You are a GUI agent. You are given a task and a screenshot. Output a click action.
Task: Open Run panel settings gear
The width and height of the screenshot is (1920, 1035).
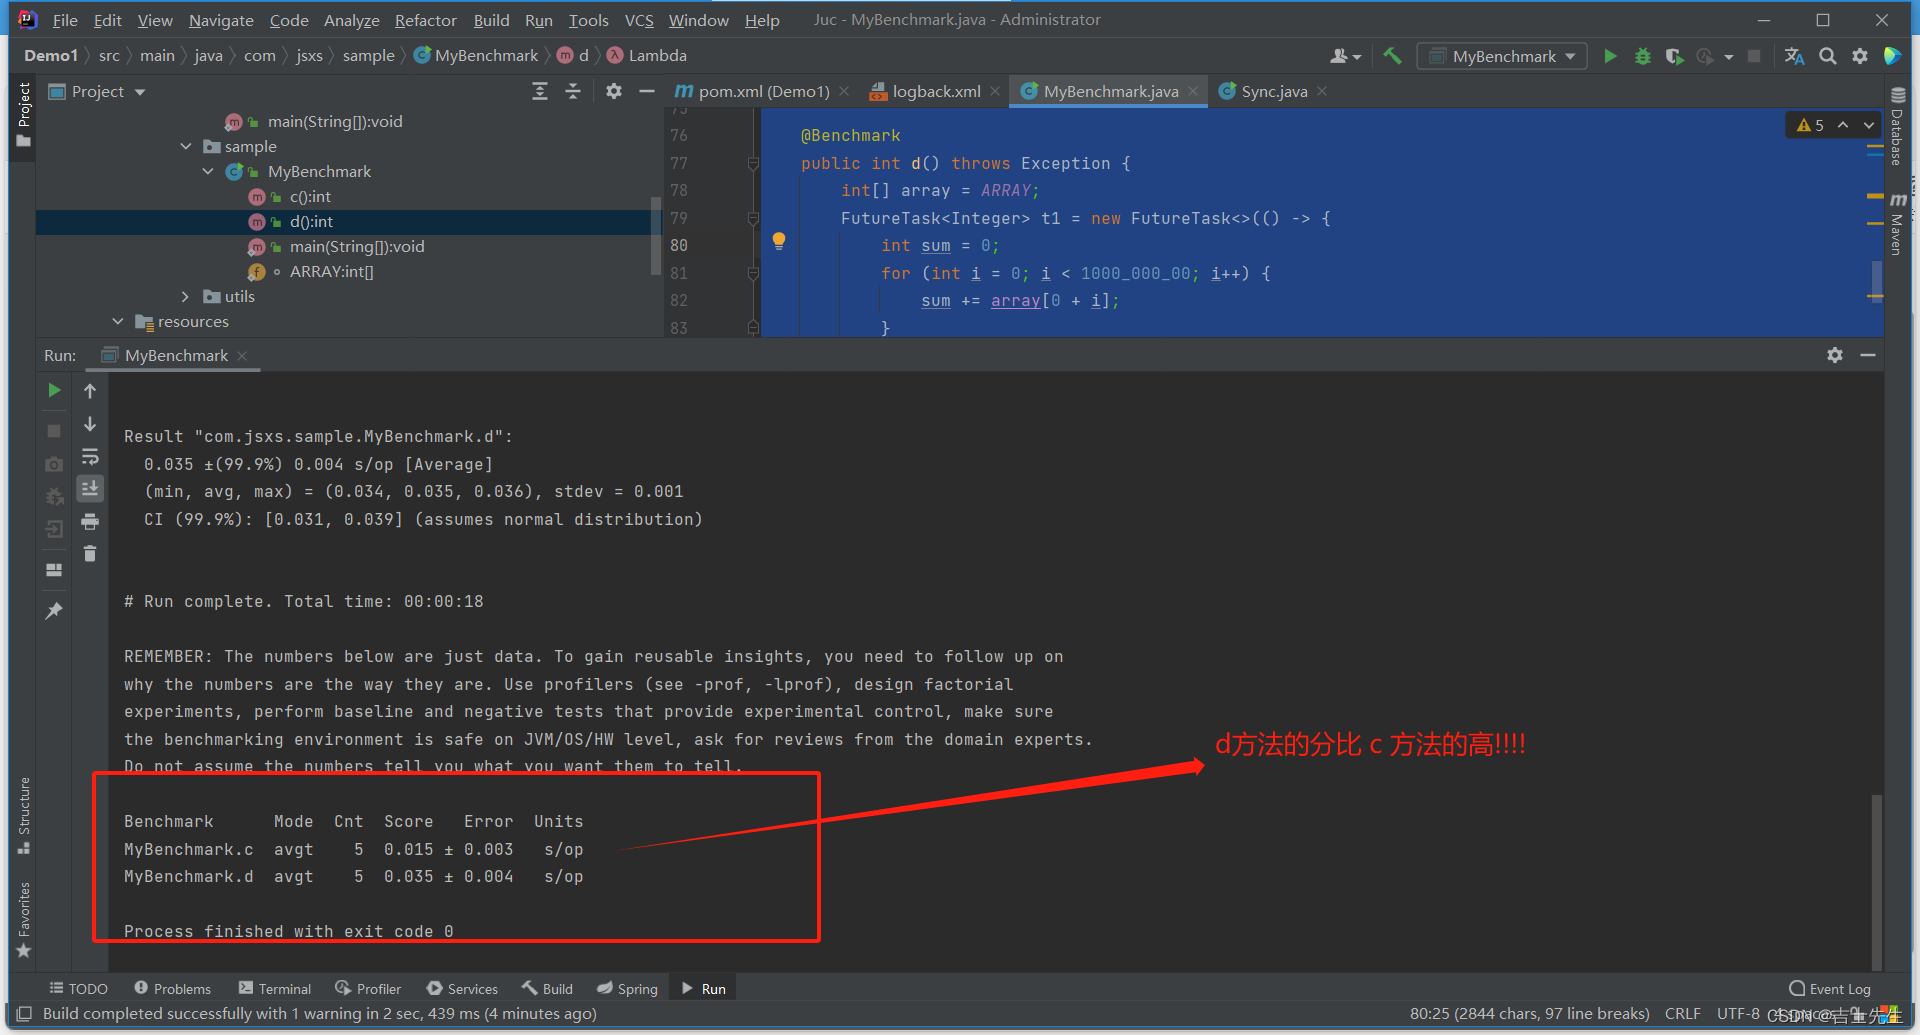pyautogui.click(x=1835, y=355)
